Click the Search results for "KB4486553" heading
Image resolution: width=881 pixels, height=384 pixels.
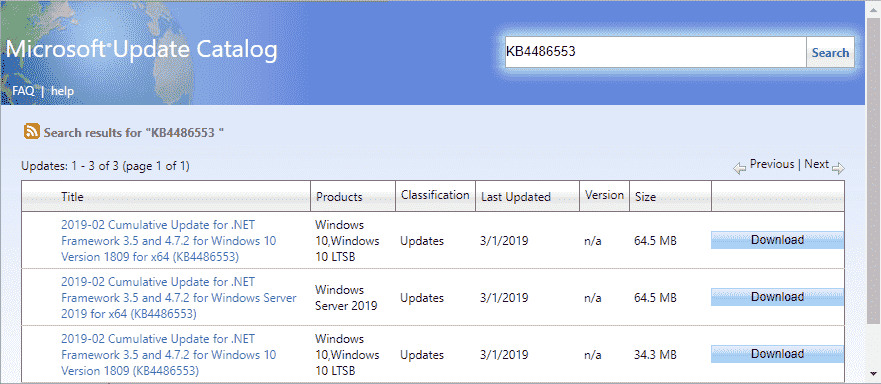click(x=134, y=133)
